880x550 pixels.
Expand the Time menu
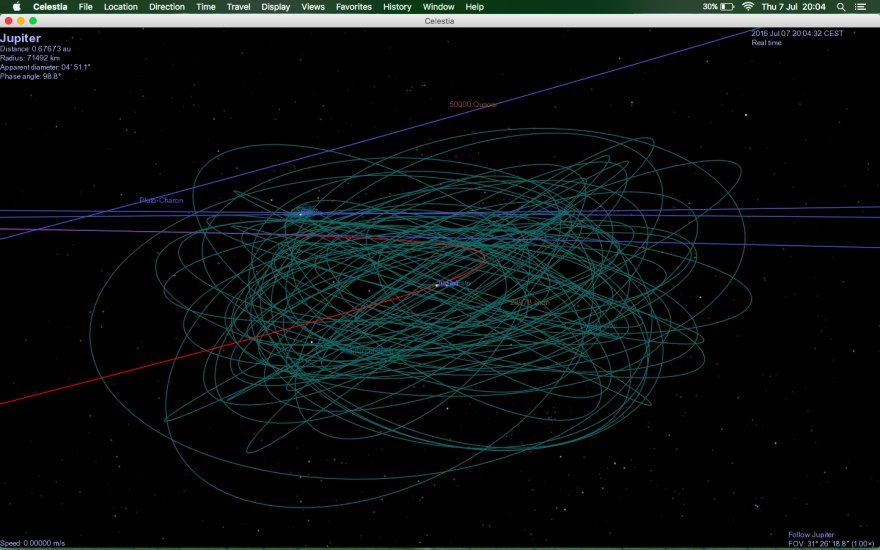click(x=206, y=7)
